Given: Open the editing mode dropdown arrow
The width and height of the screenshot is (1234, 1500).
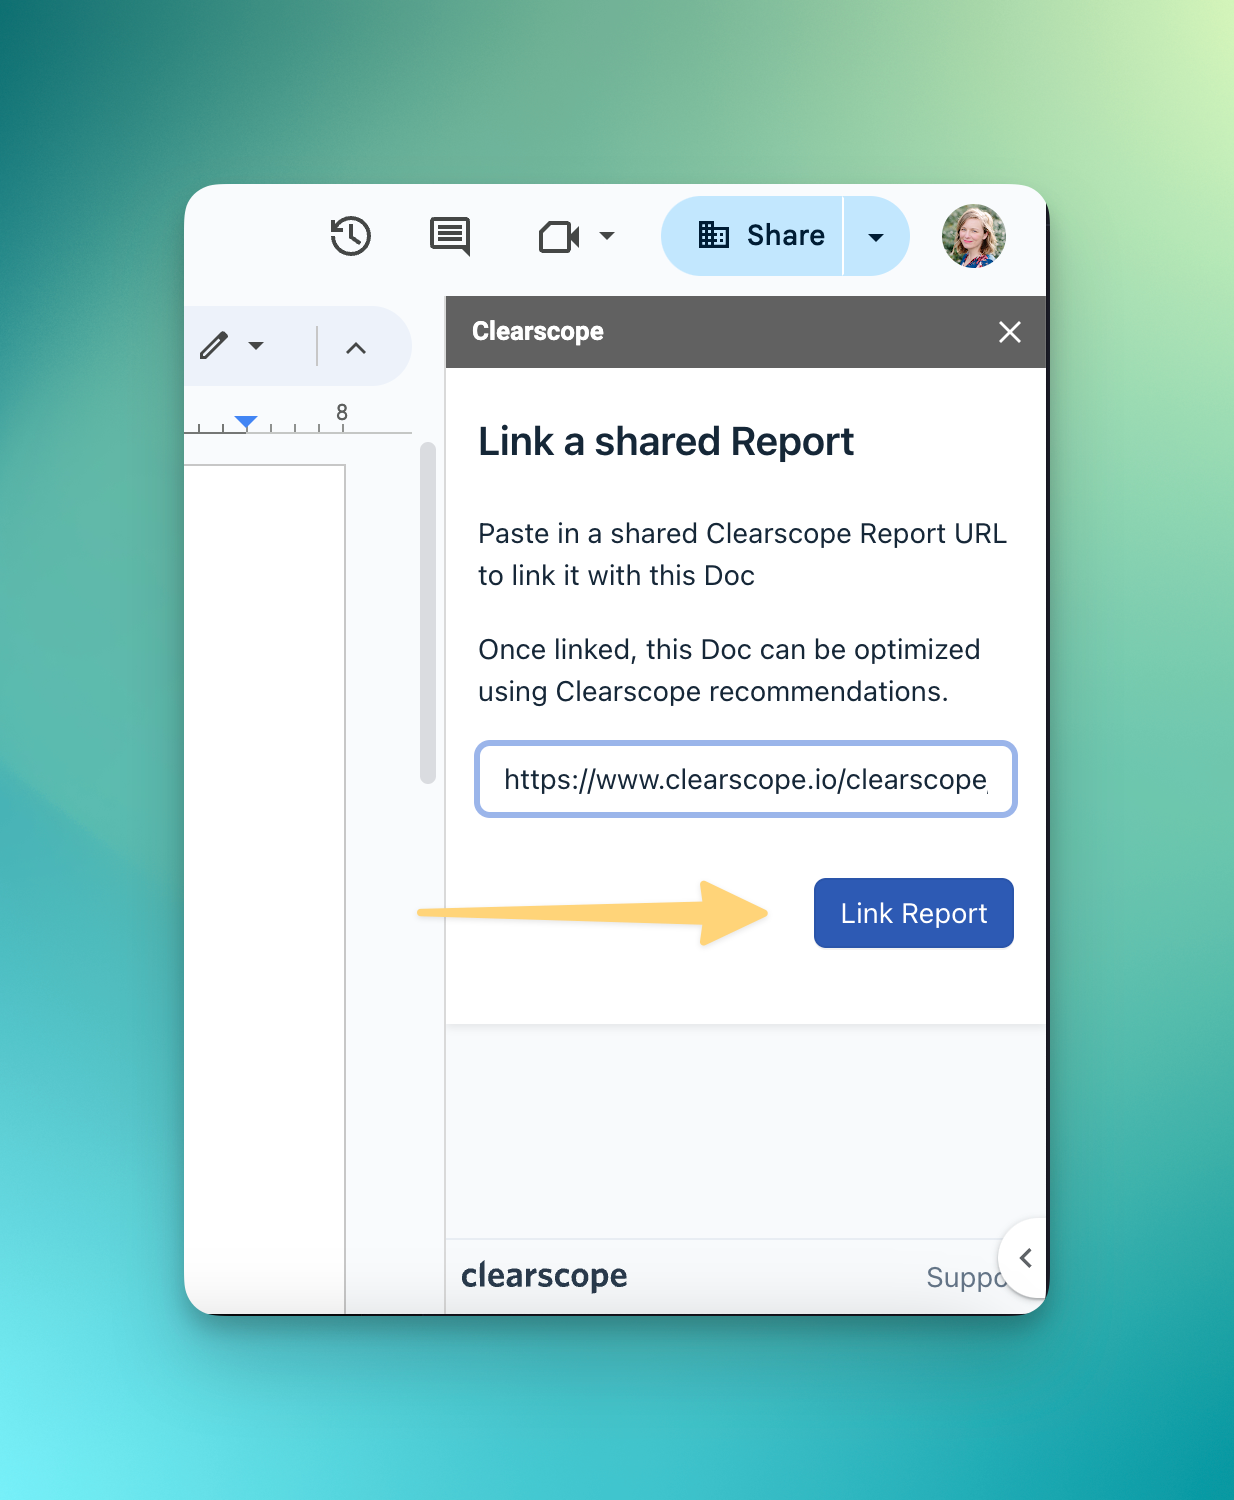Looking at the screenshot, I should 256,346.
